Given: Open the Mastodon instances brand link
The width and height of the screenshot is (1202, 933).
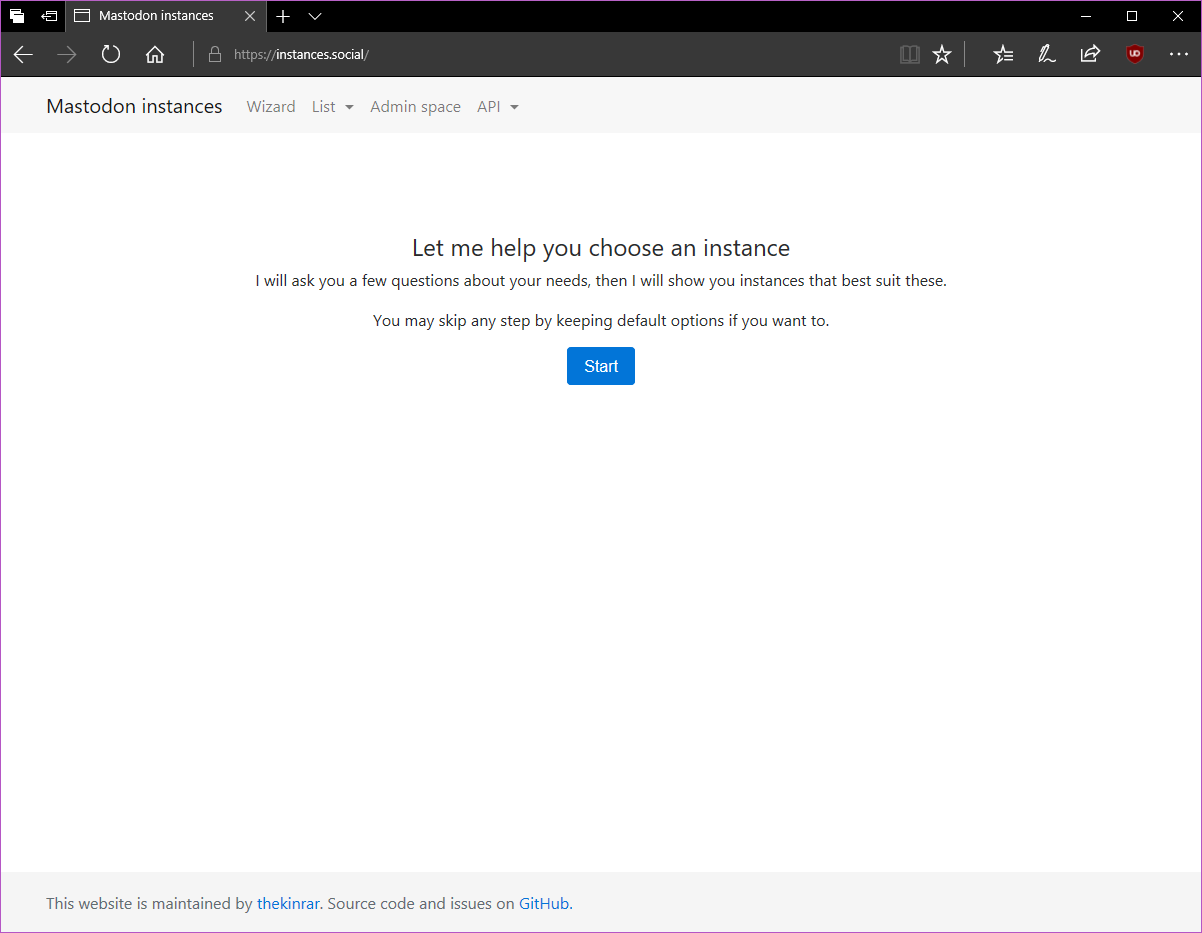Looking at the screenshot, I should (x=134, y=106).
